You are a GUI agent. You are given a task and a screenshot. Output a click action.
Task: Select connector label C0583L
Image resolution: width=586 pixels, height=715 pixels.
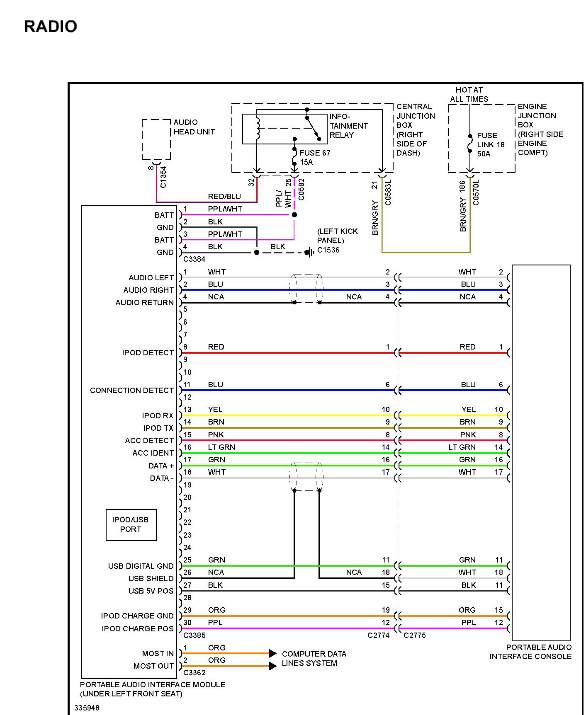pyautogui.click(x=388, y=192)
